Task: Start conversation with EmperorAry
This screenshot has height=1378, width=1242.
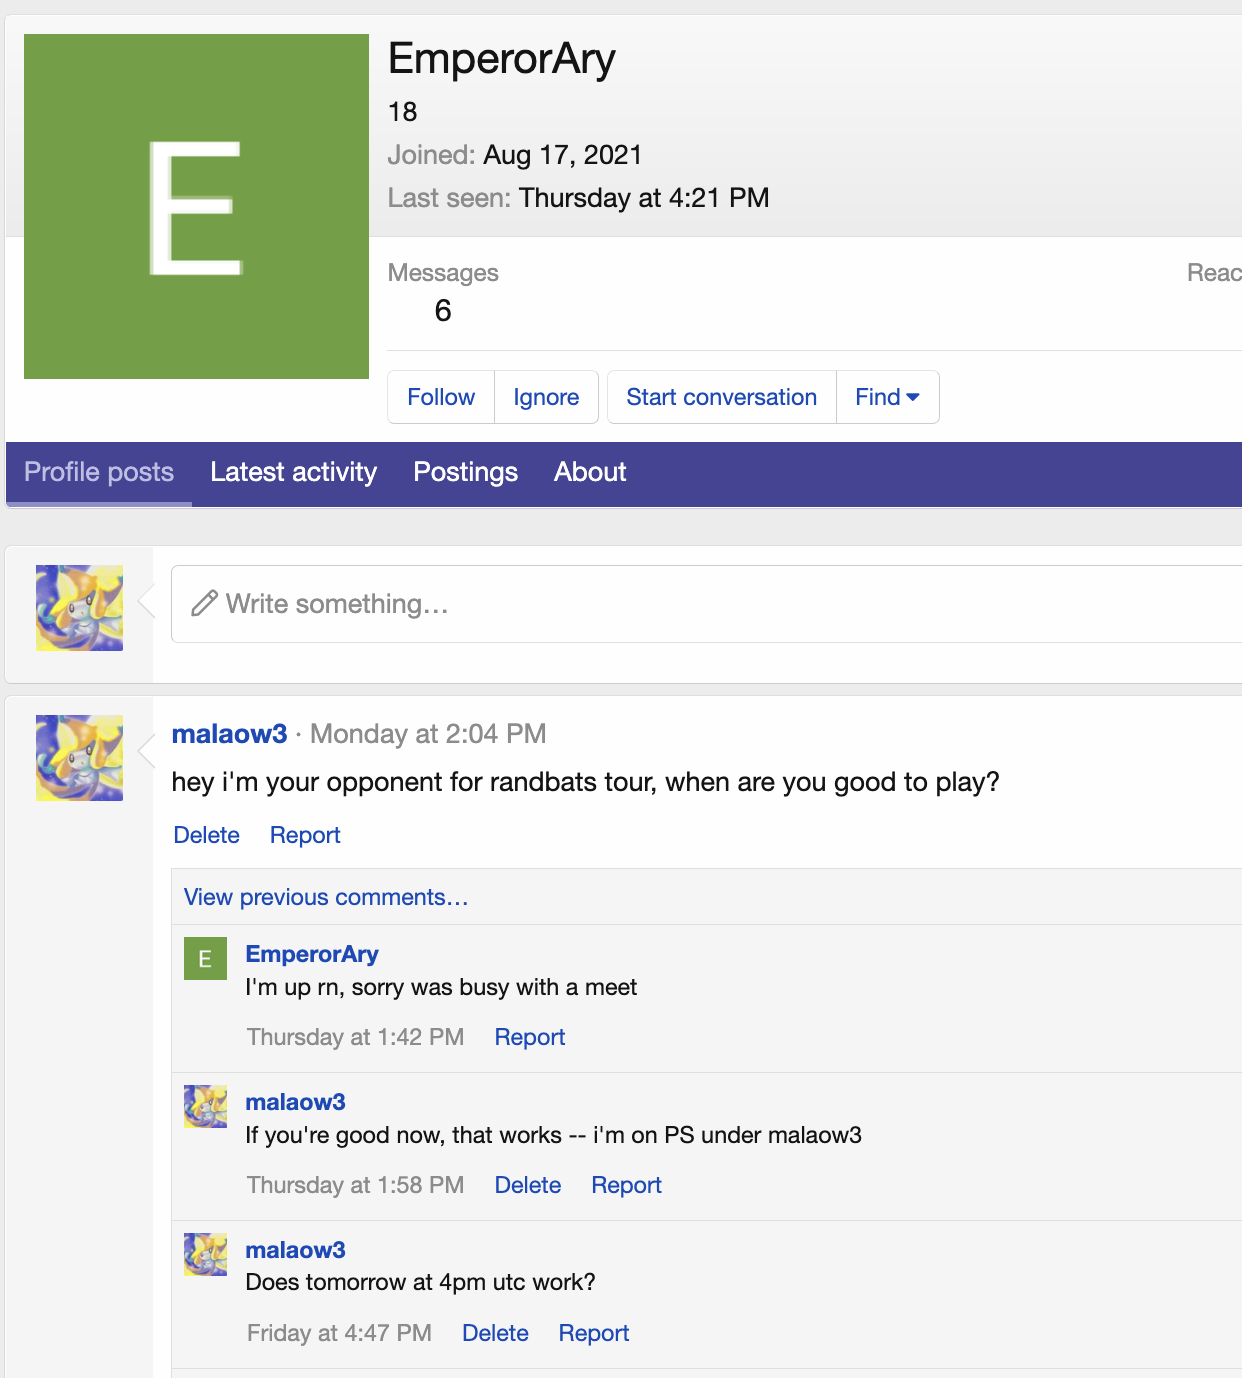Action: pos(721,397)
